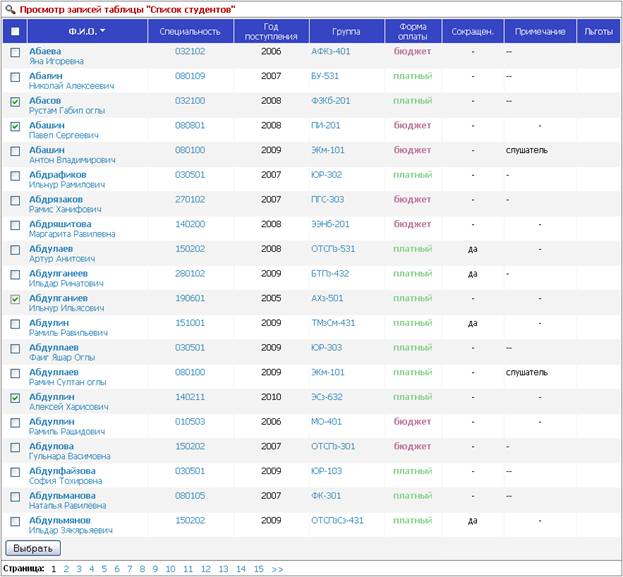623x577 pixels.
Task: Open specialty code 270102 link
Action: pyautogui.click(x=190, y=199)
